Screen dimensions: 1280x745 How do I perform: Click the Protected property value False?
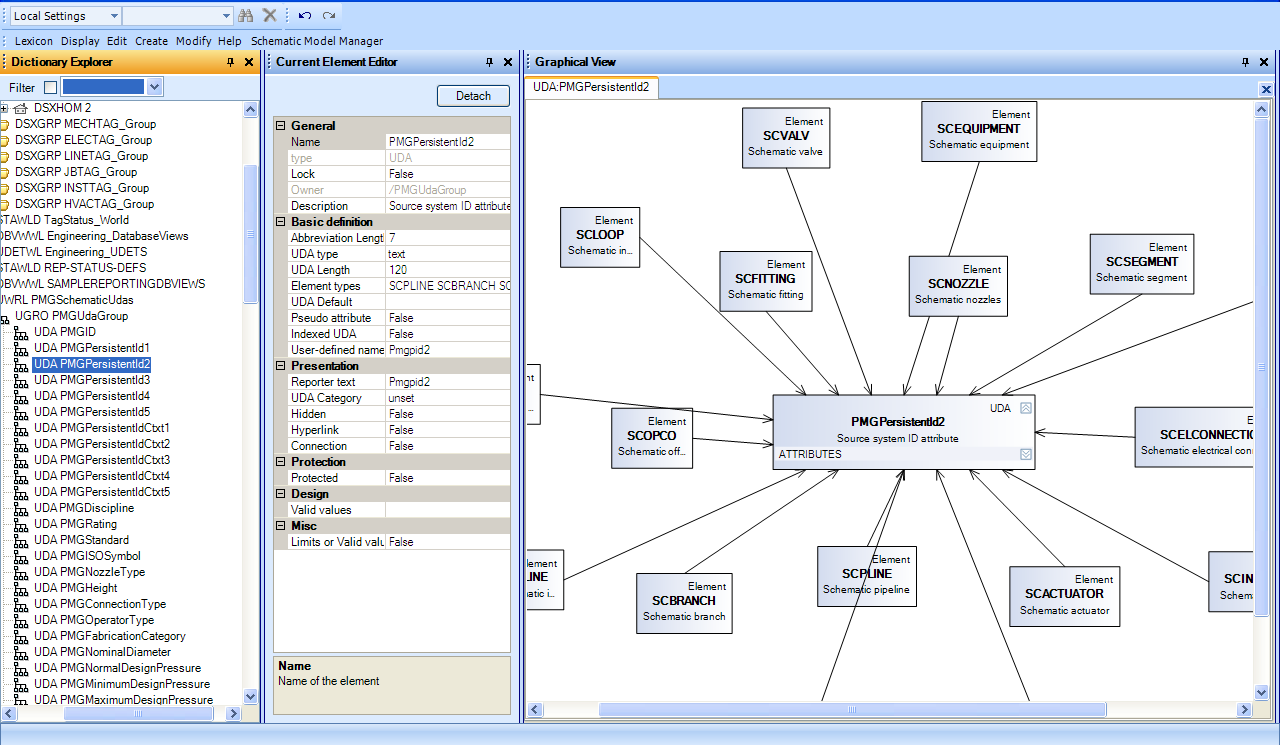pos(448,478)
